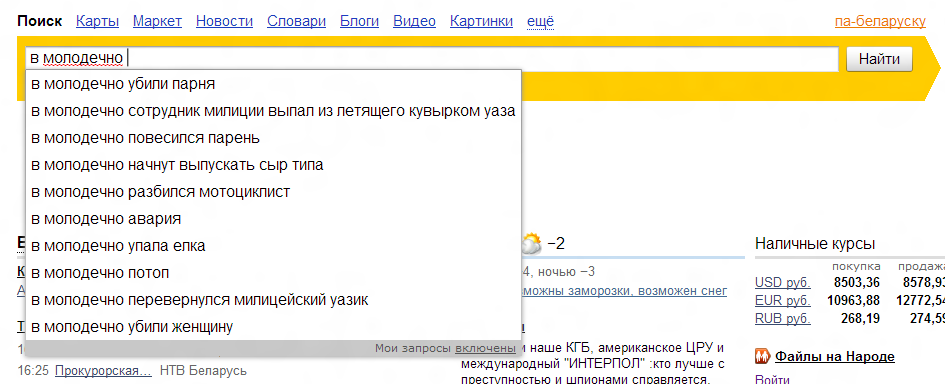The height and width of the screenshot is (384, 945).
Task: Expand the ещё services menu
Action: coord(541,22)
